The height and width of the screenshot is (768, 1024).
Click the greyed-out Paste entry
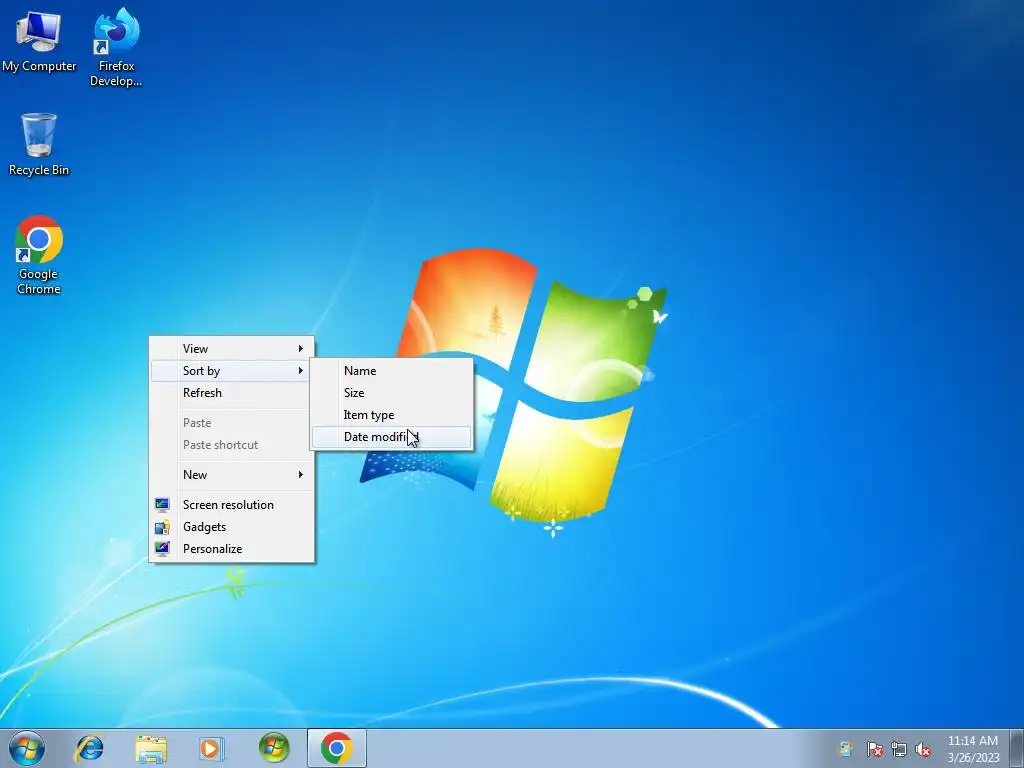(x=231, y=423)
